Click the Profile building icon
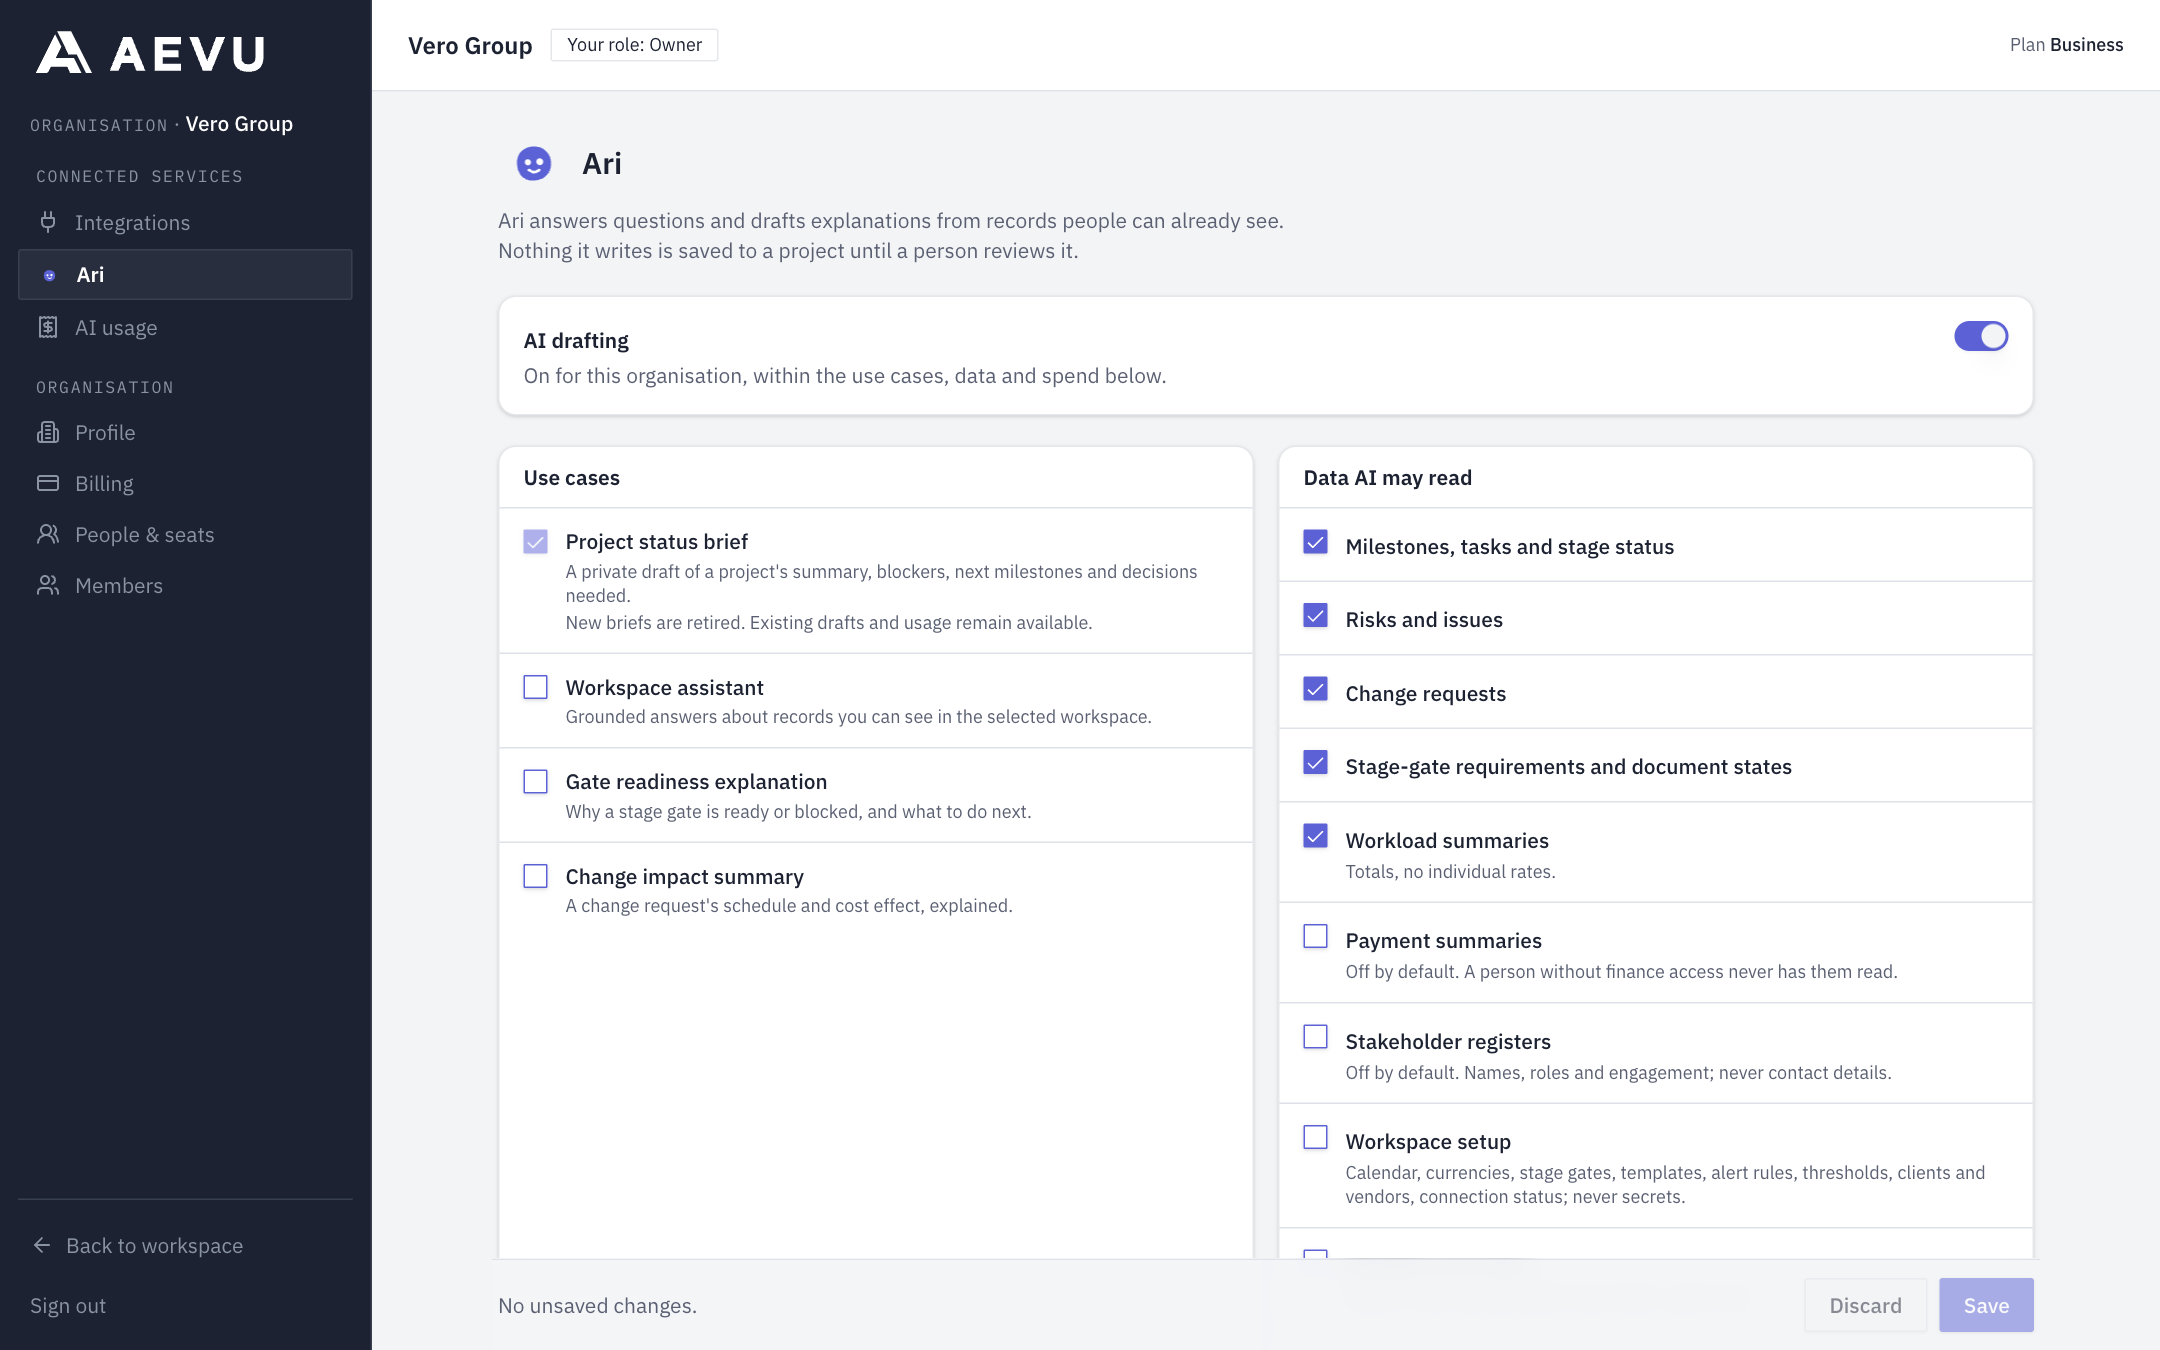The image size is (2160, 1350). click(x=48, y=432)
